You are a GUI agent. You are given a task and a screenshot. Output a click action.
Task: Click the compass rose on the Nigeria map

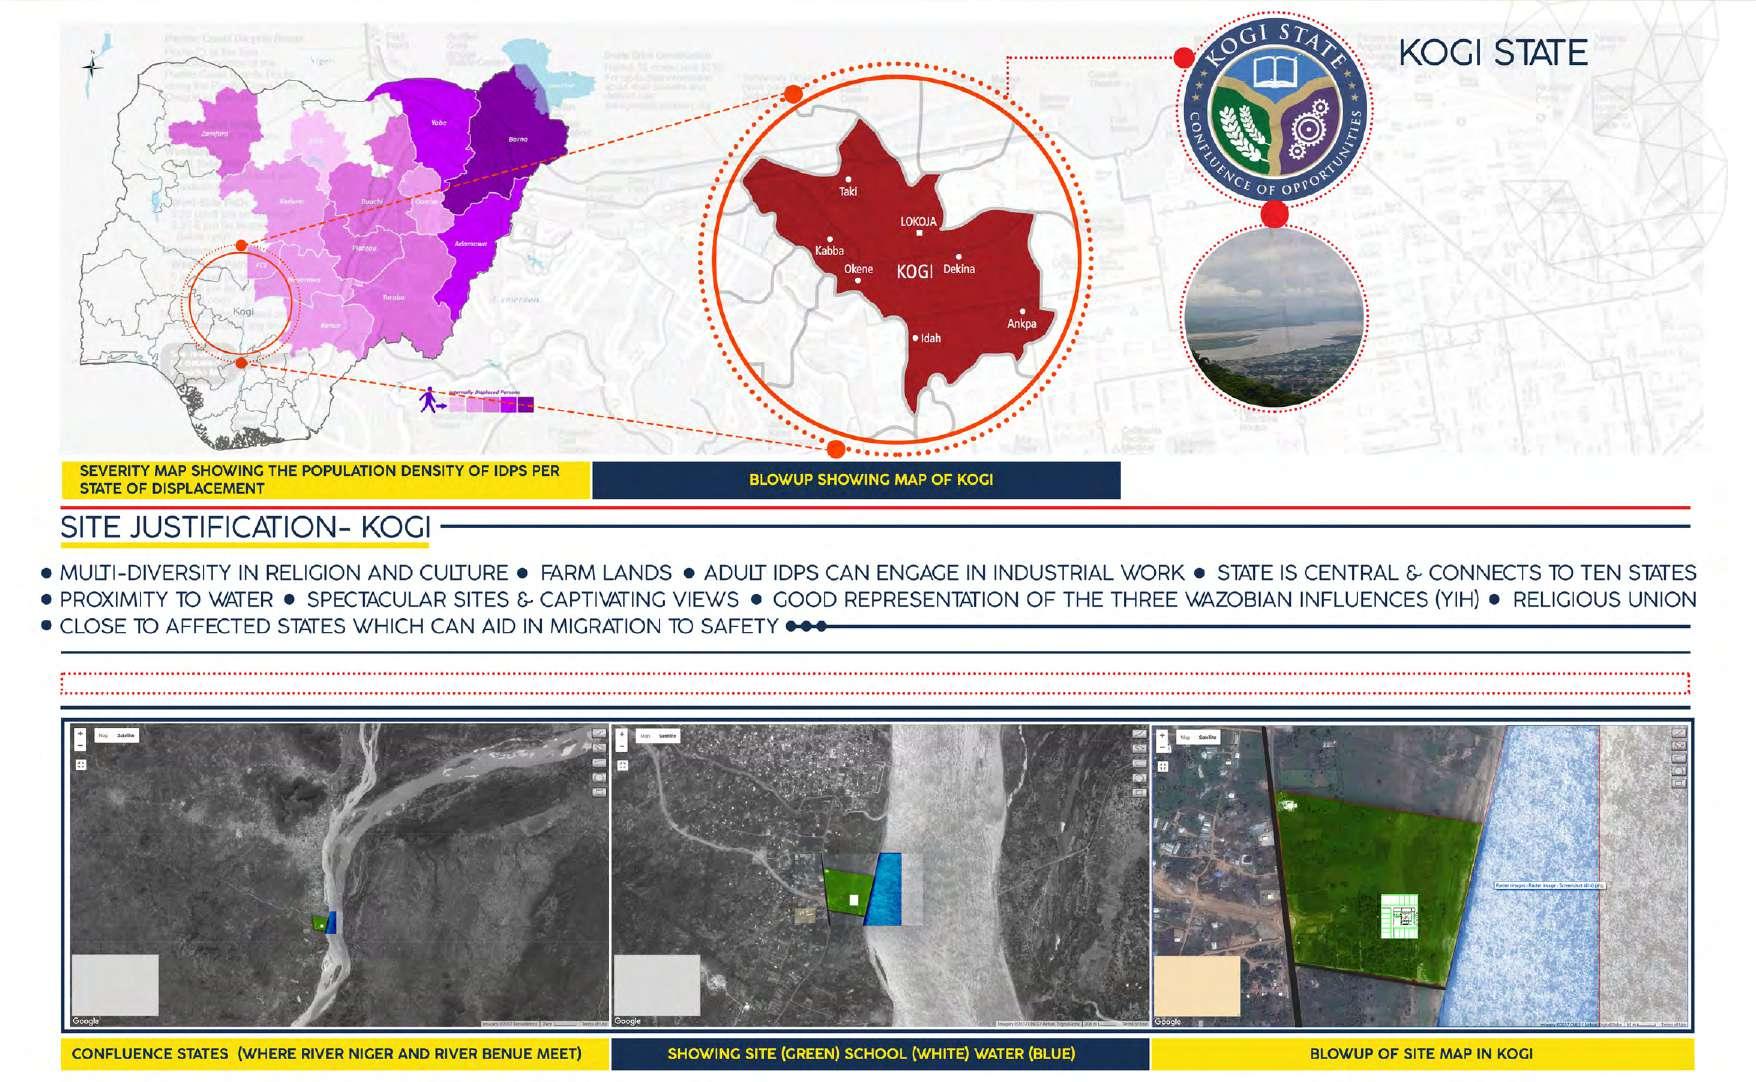pyautogui.click(x=91, y=67)
